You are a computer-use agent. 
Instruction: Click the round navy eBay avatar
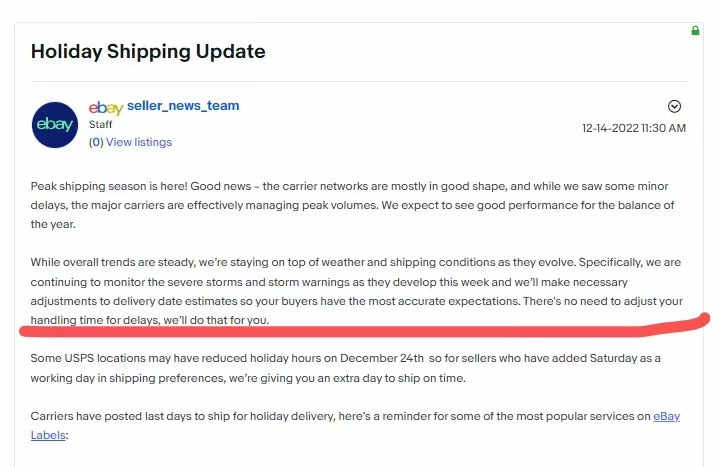55,125
